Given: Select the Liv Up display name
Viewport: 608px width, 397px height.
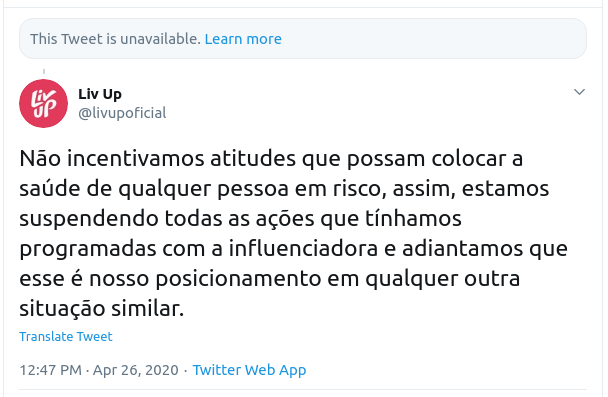Looking at the screenshot, I should (100, 94).
